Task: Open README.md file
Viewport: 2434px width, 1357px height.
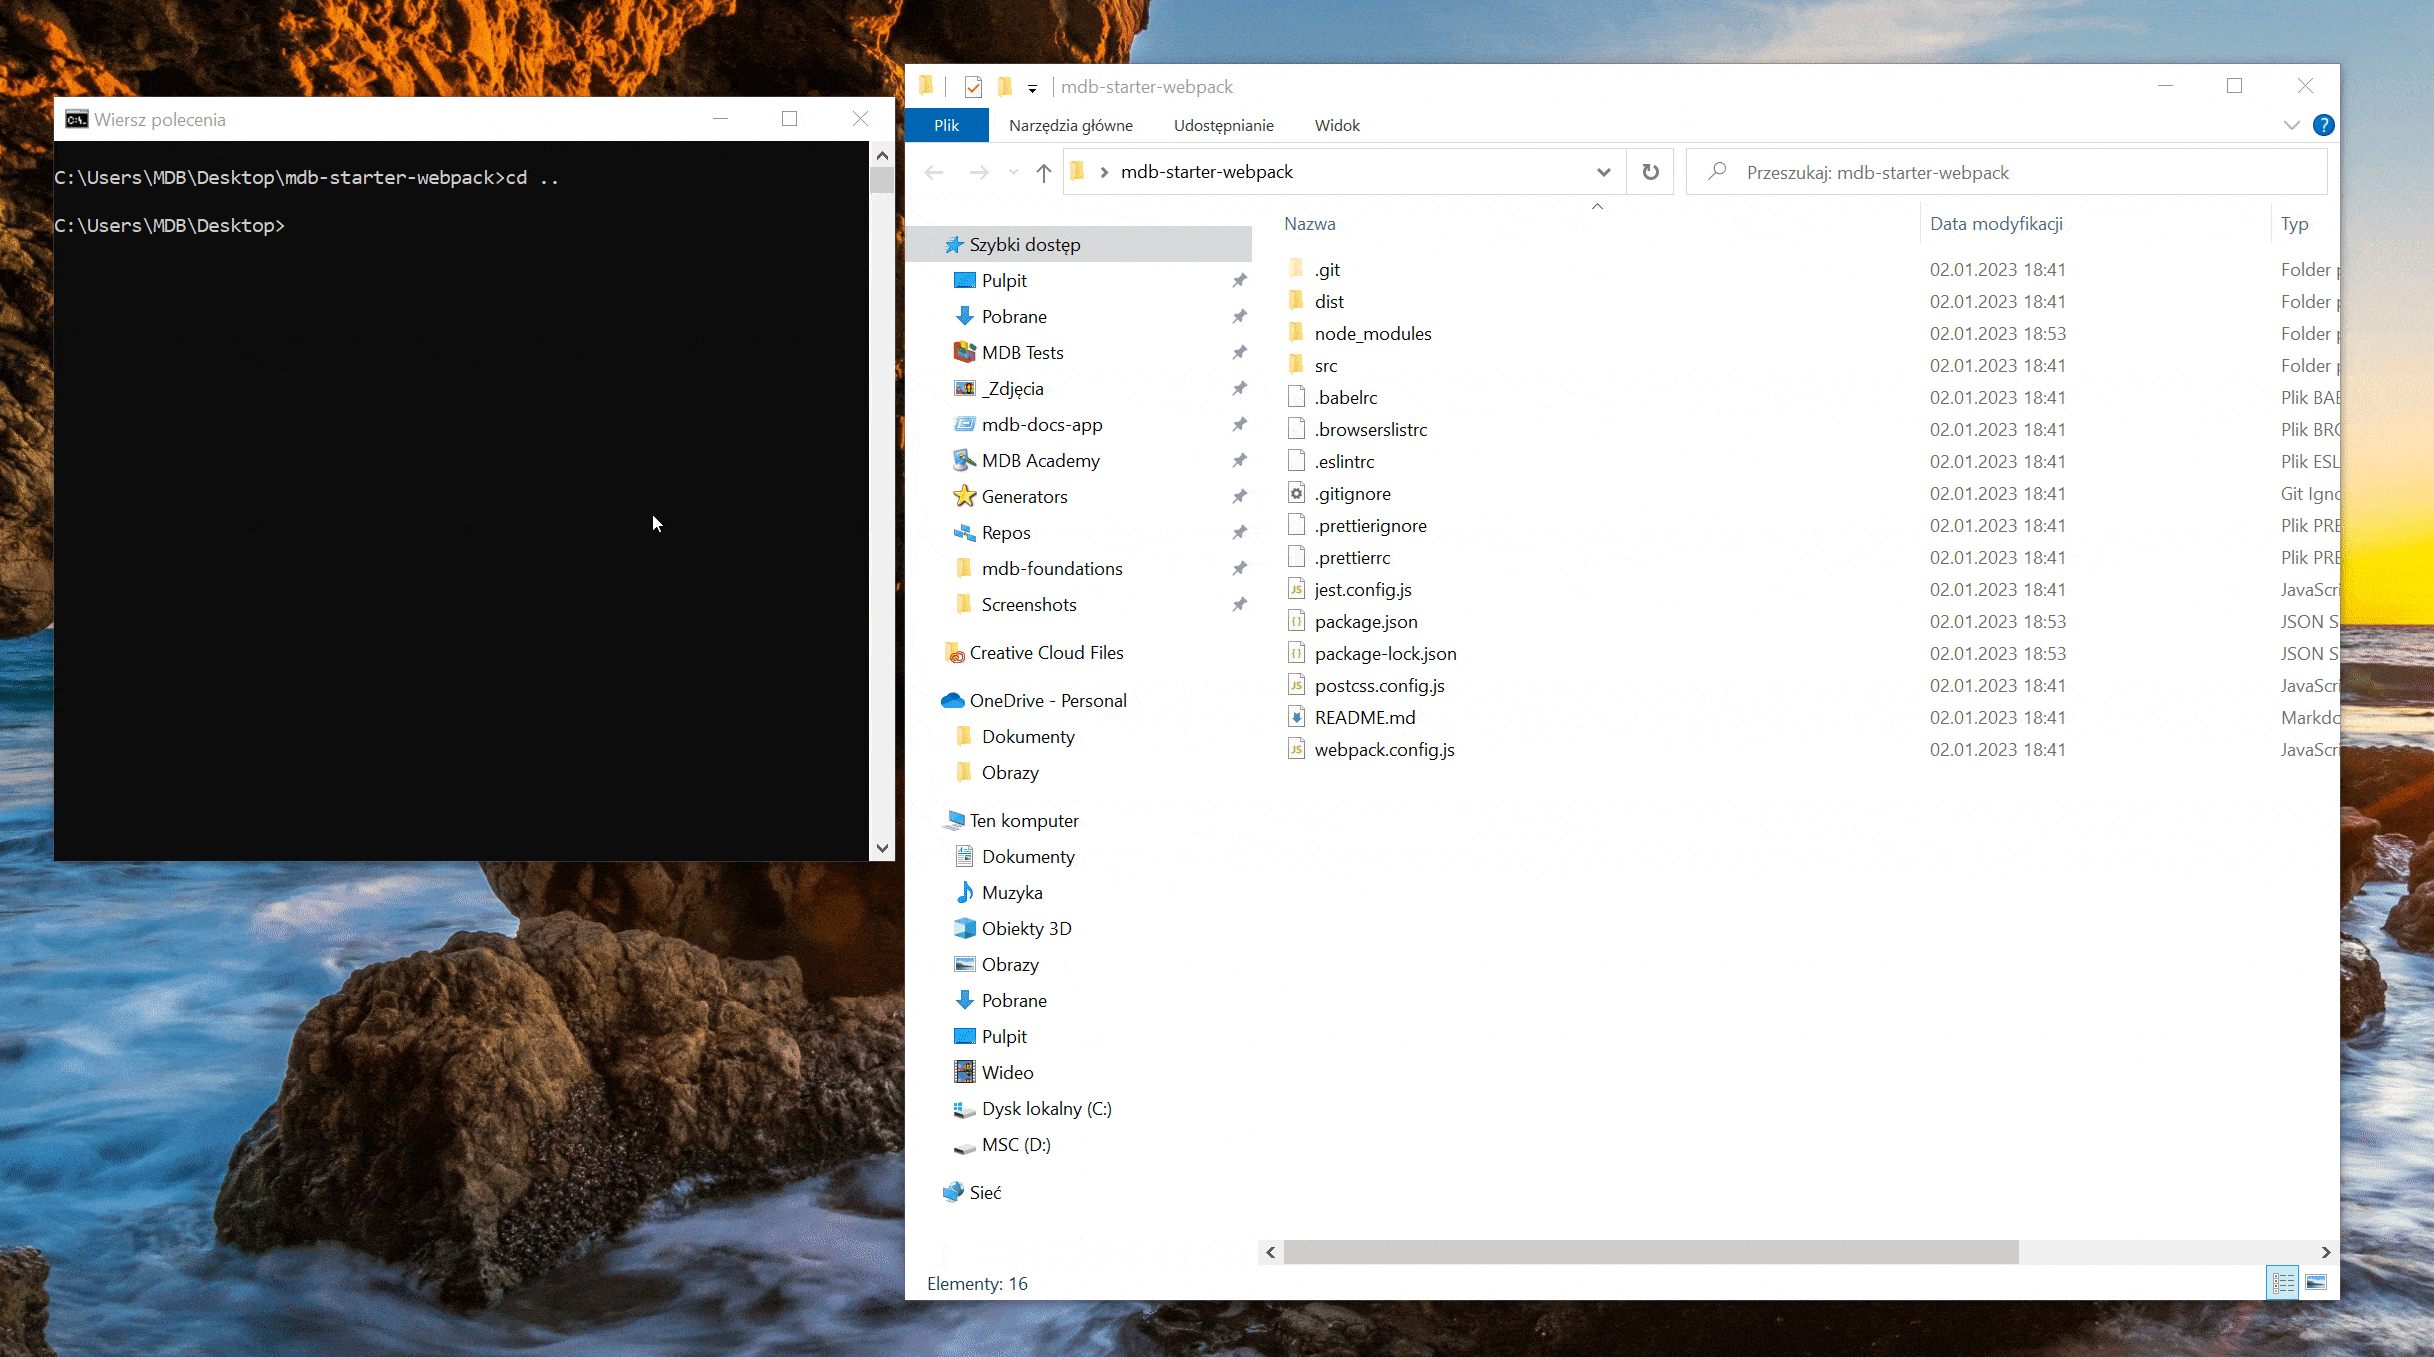Action: tap(1364, 717)
